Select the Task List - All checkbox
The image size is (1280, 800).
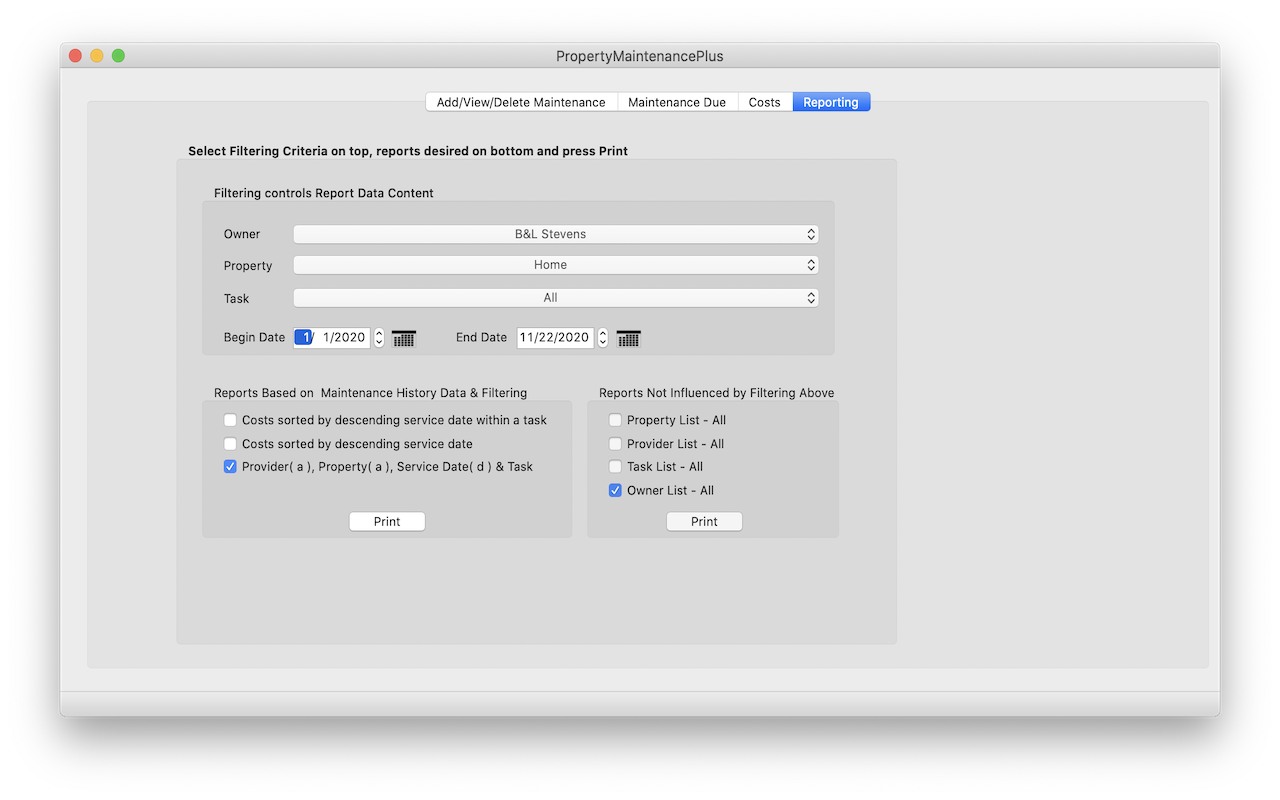pos(616,466)
